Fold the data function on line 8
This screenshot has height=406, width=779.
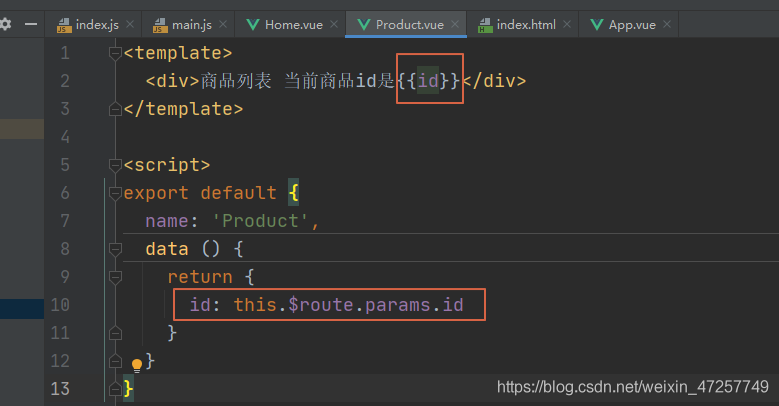[115, 248]
